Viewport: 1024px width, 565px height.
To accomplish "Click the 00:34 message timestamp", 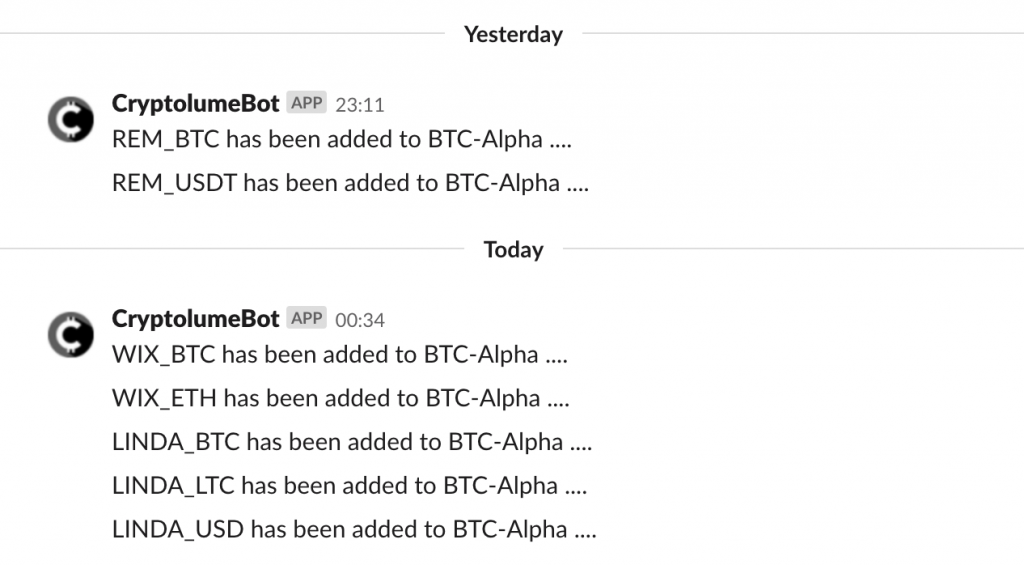I will pyautogui.click(x=359, y=320).
